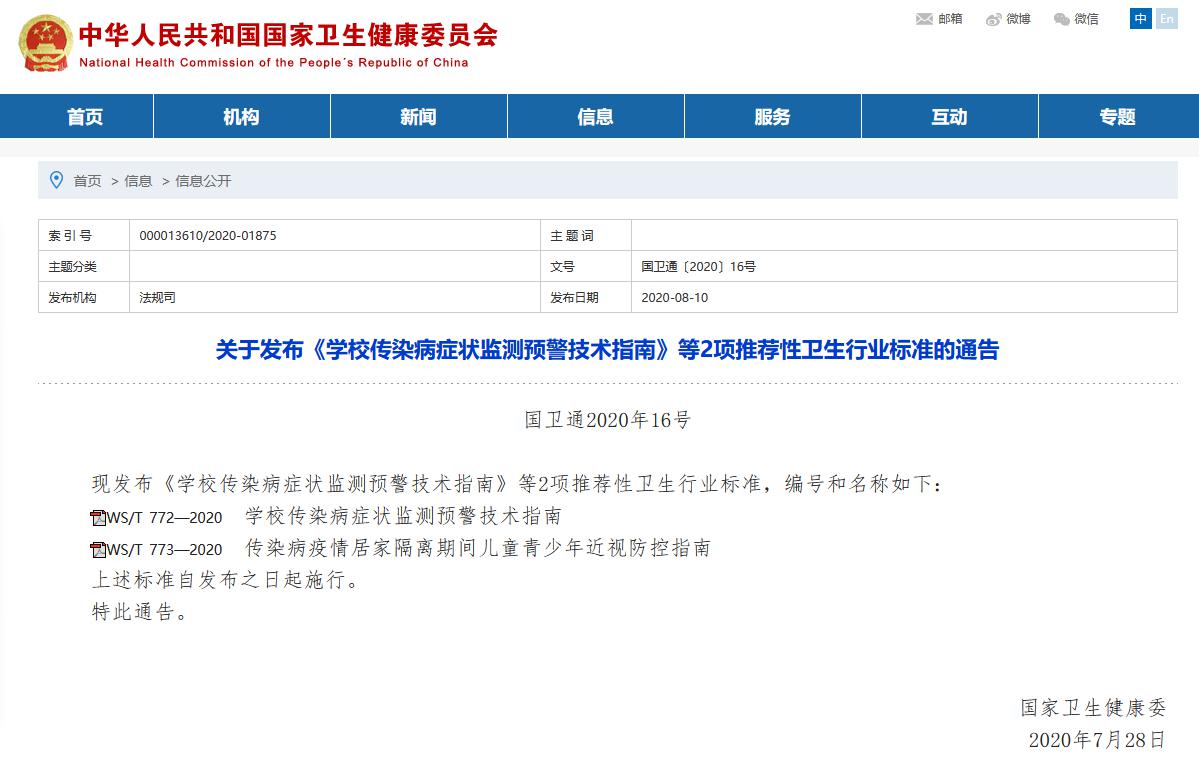Open the 信息 navigation menu

[595, 116]
